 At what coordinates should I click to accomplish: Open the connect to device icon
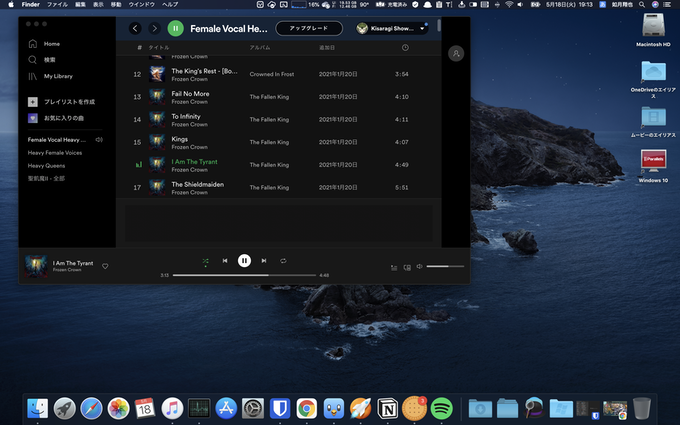(406, 267)
